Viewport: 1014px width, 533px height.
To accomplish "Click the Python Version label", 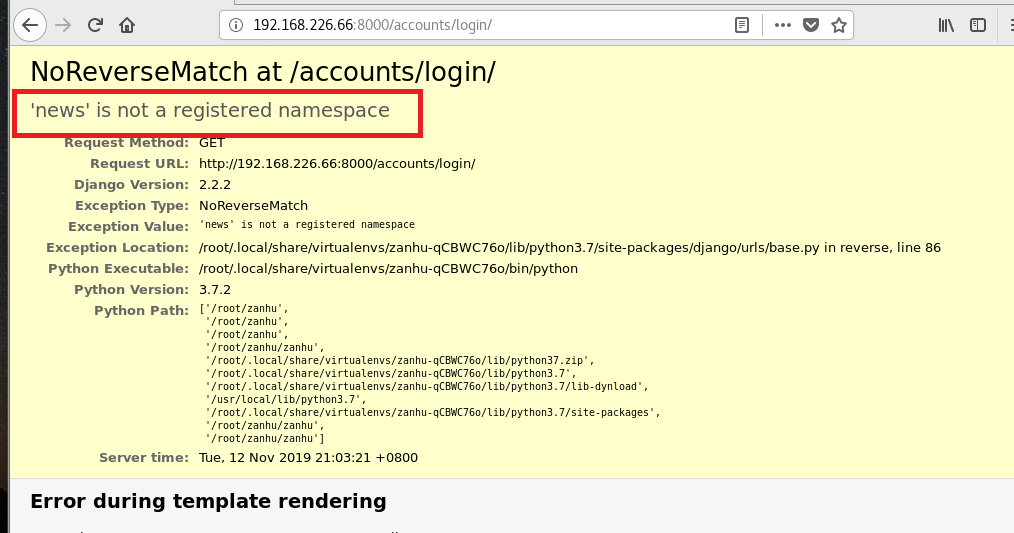I will [x=131, y=289].
